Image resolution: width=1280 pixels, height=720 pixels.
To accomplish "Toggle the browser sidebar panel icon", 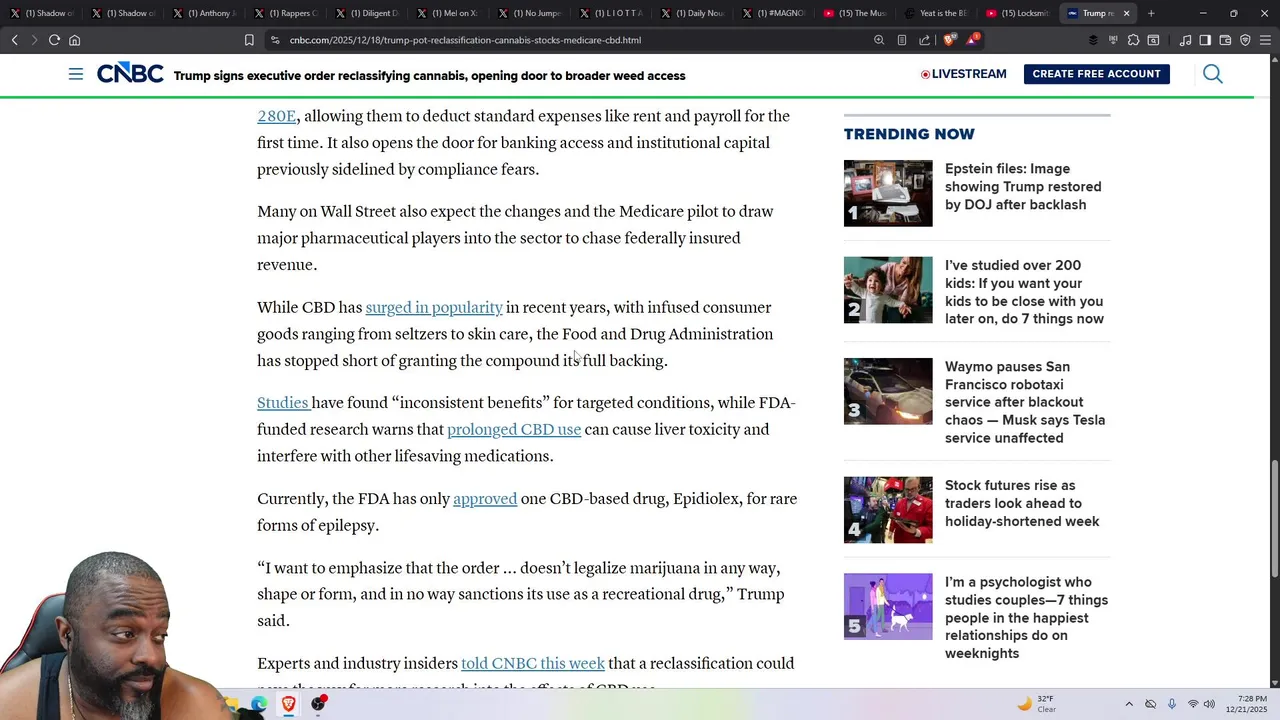I will pyautogui.click(x=1205, y=40).
